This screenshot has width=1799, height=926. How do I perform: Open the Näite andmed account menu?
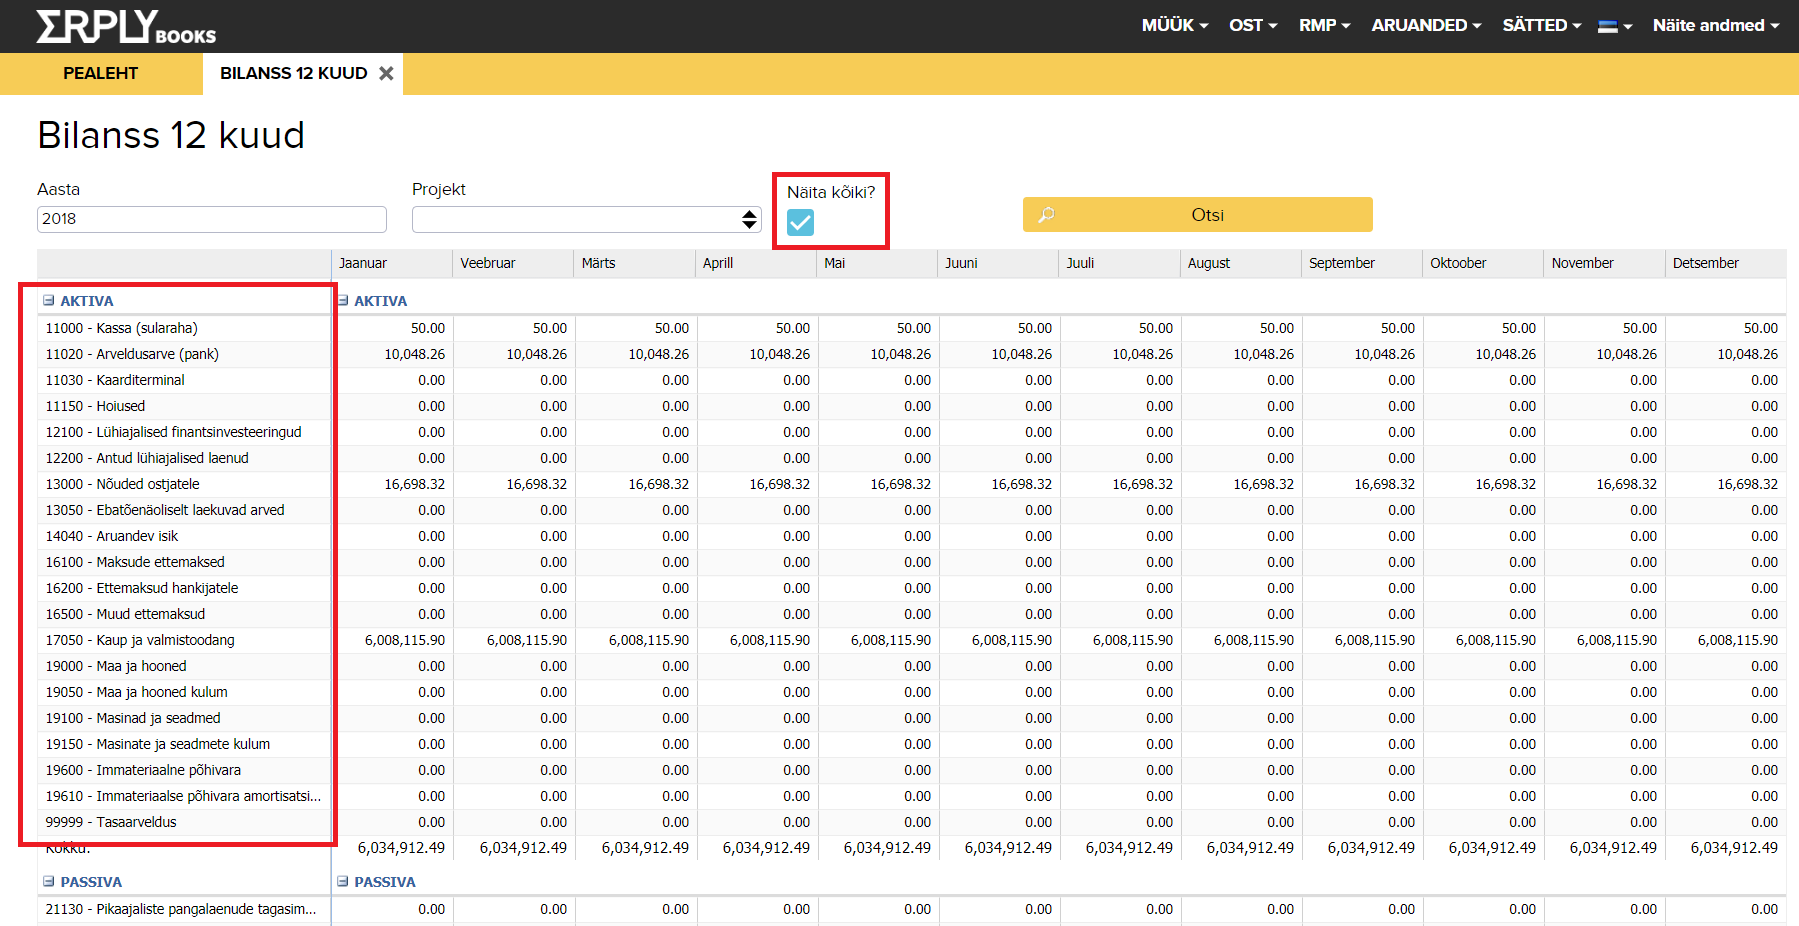[x=1715, y=26]
